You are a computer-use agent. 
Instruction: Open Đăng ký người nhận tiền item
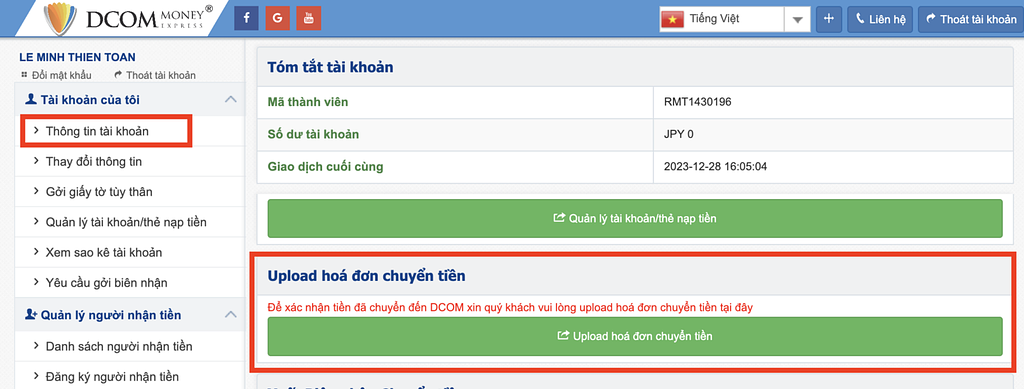[x=129, y=377]
